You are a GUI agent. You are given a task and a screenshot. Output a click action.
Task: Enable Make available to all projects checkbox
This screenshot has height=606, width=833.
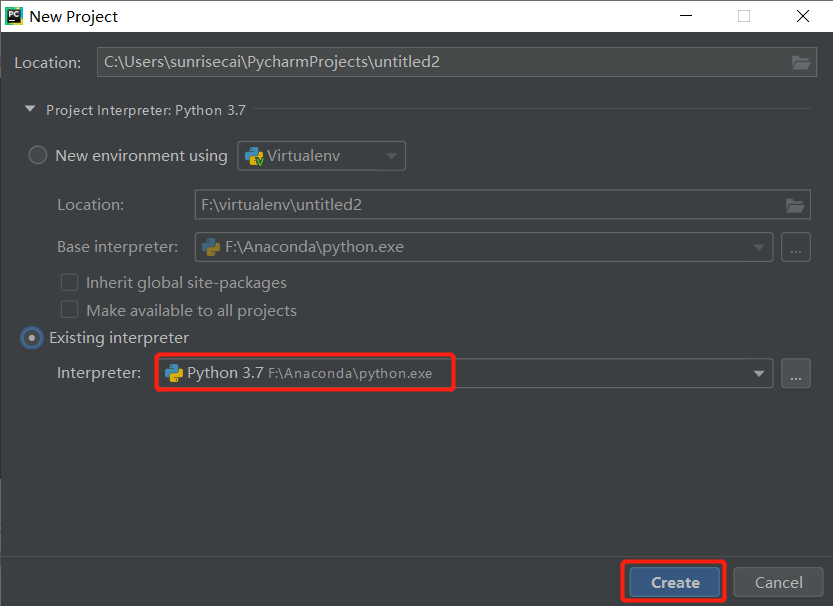coord(70,310)
